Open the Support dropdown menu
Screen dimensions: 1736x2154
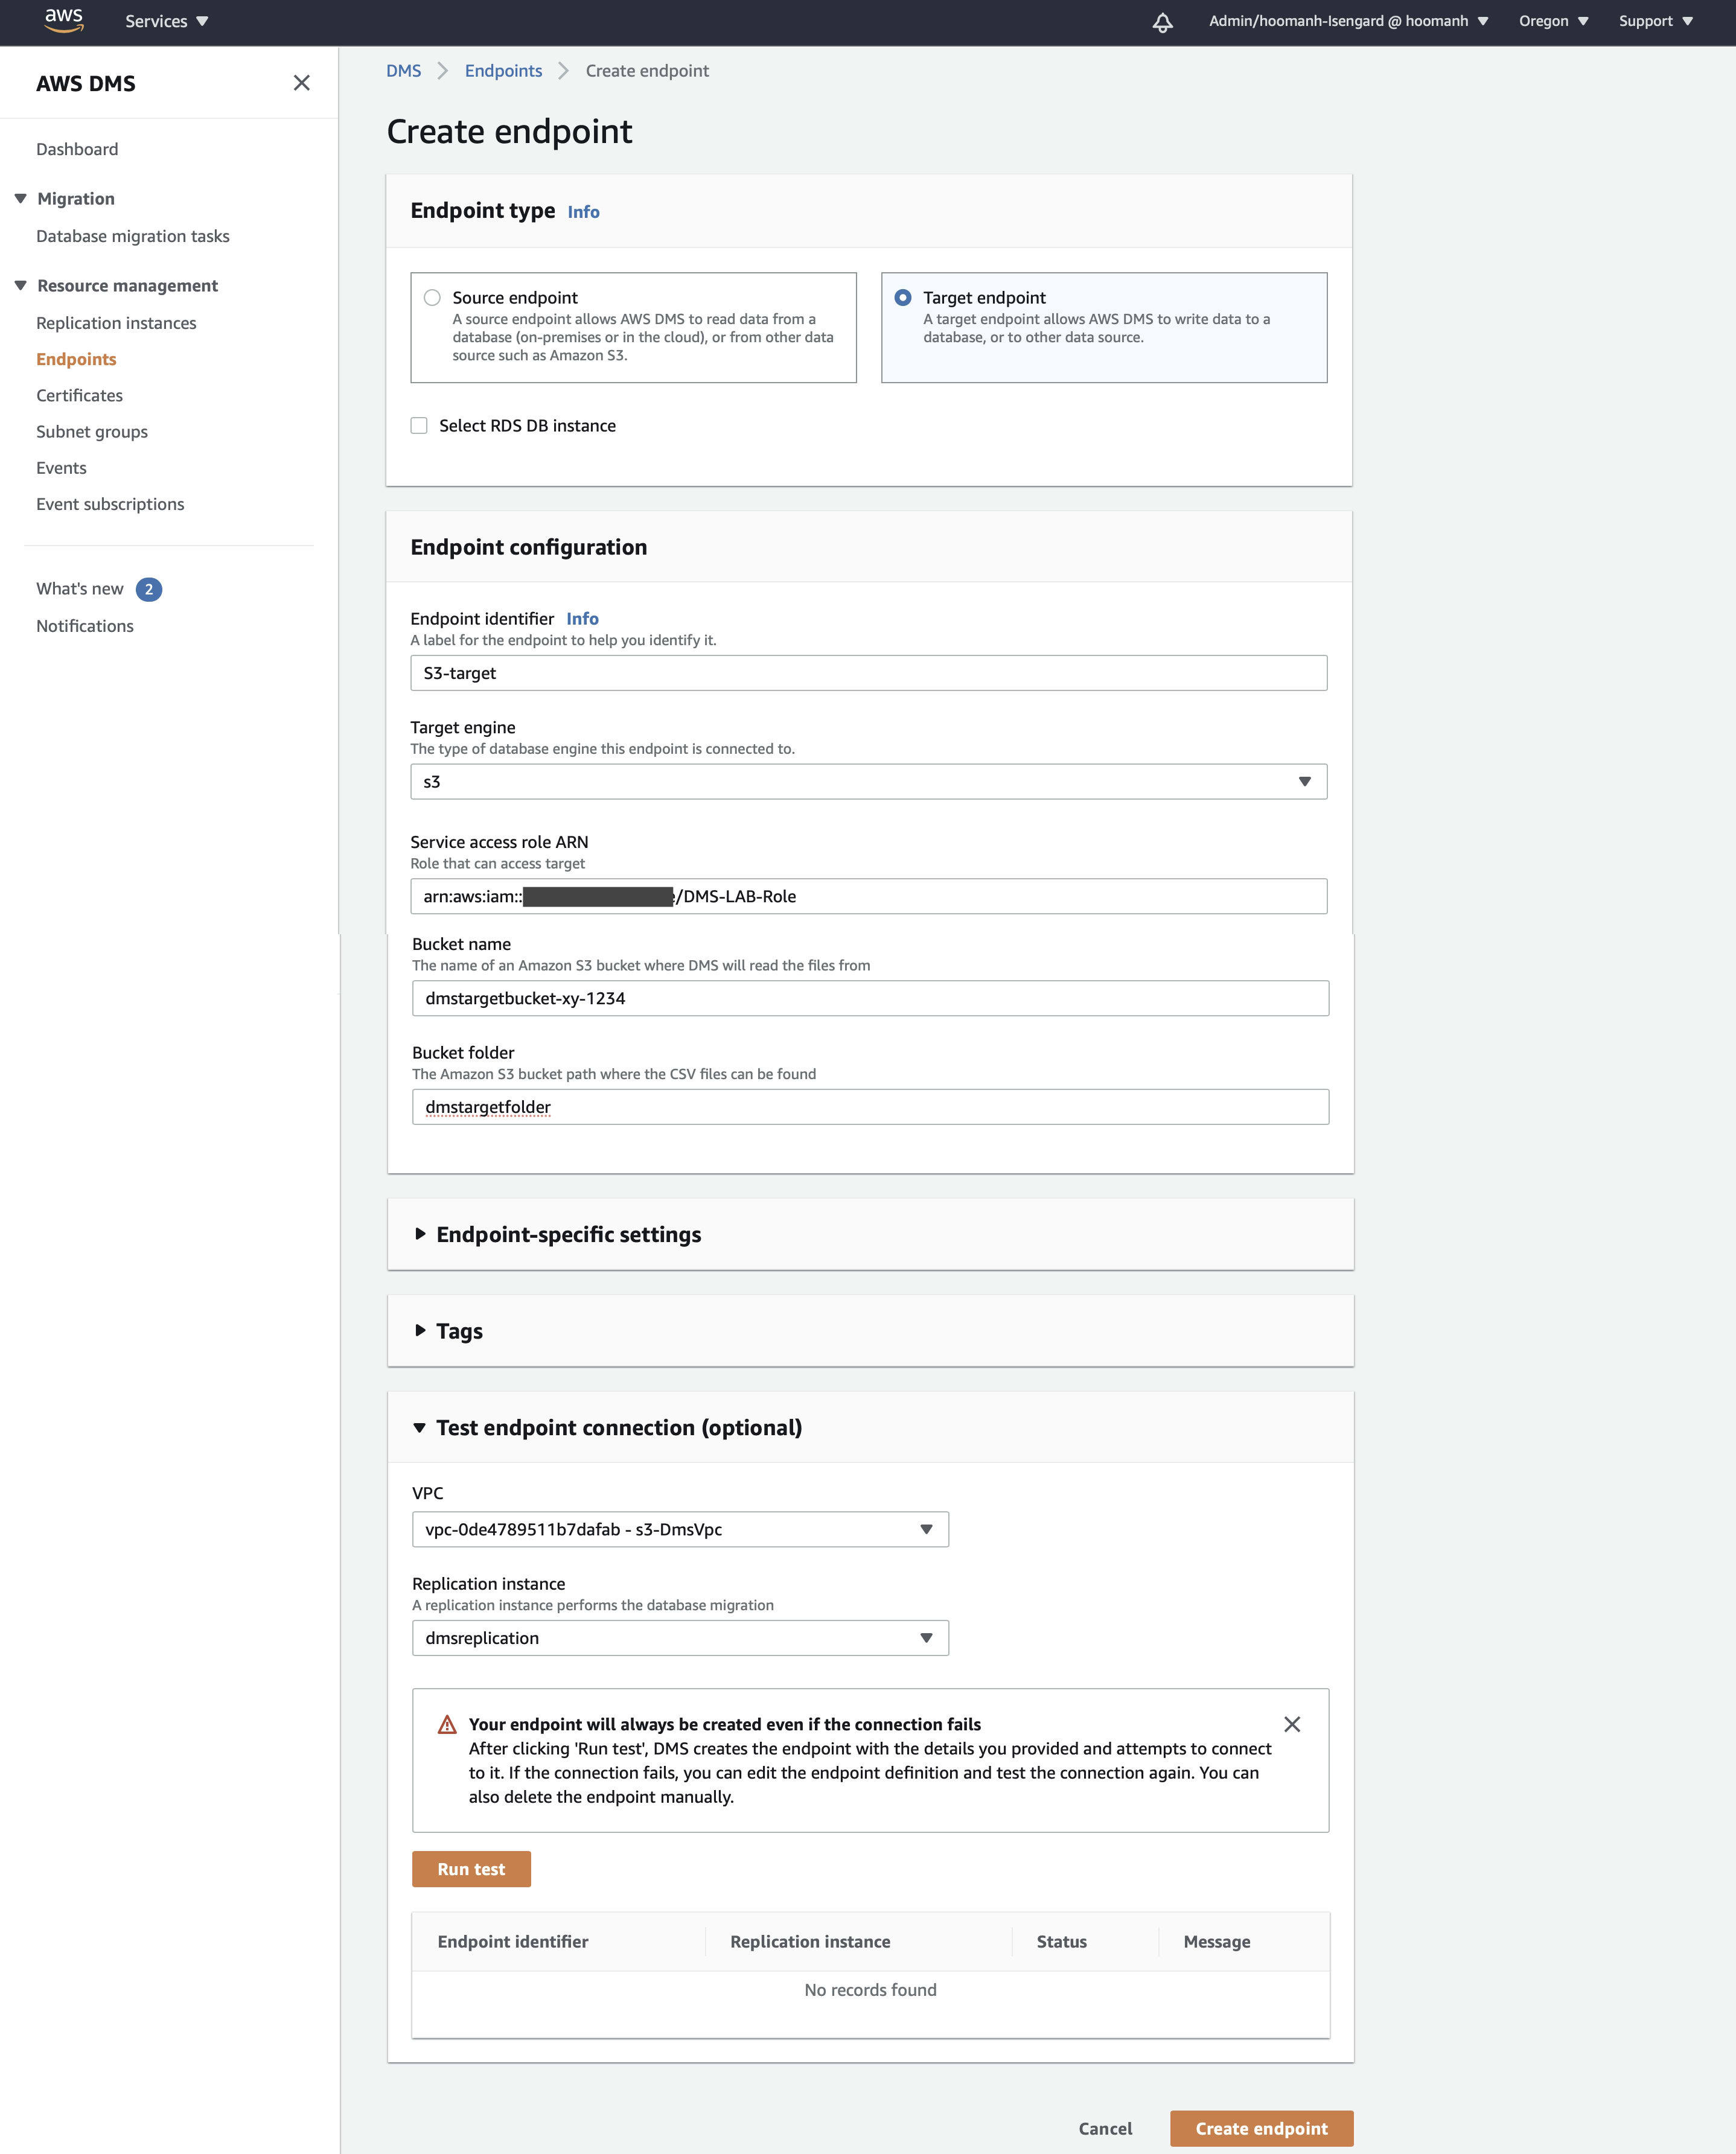click(1655, 21)
